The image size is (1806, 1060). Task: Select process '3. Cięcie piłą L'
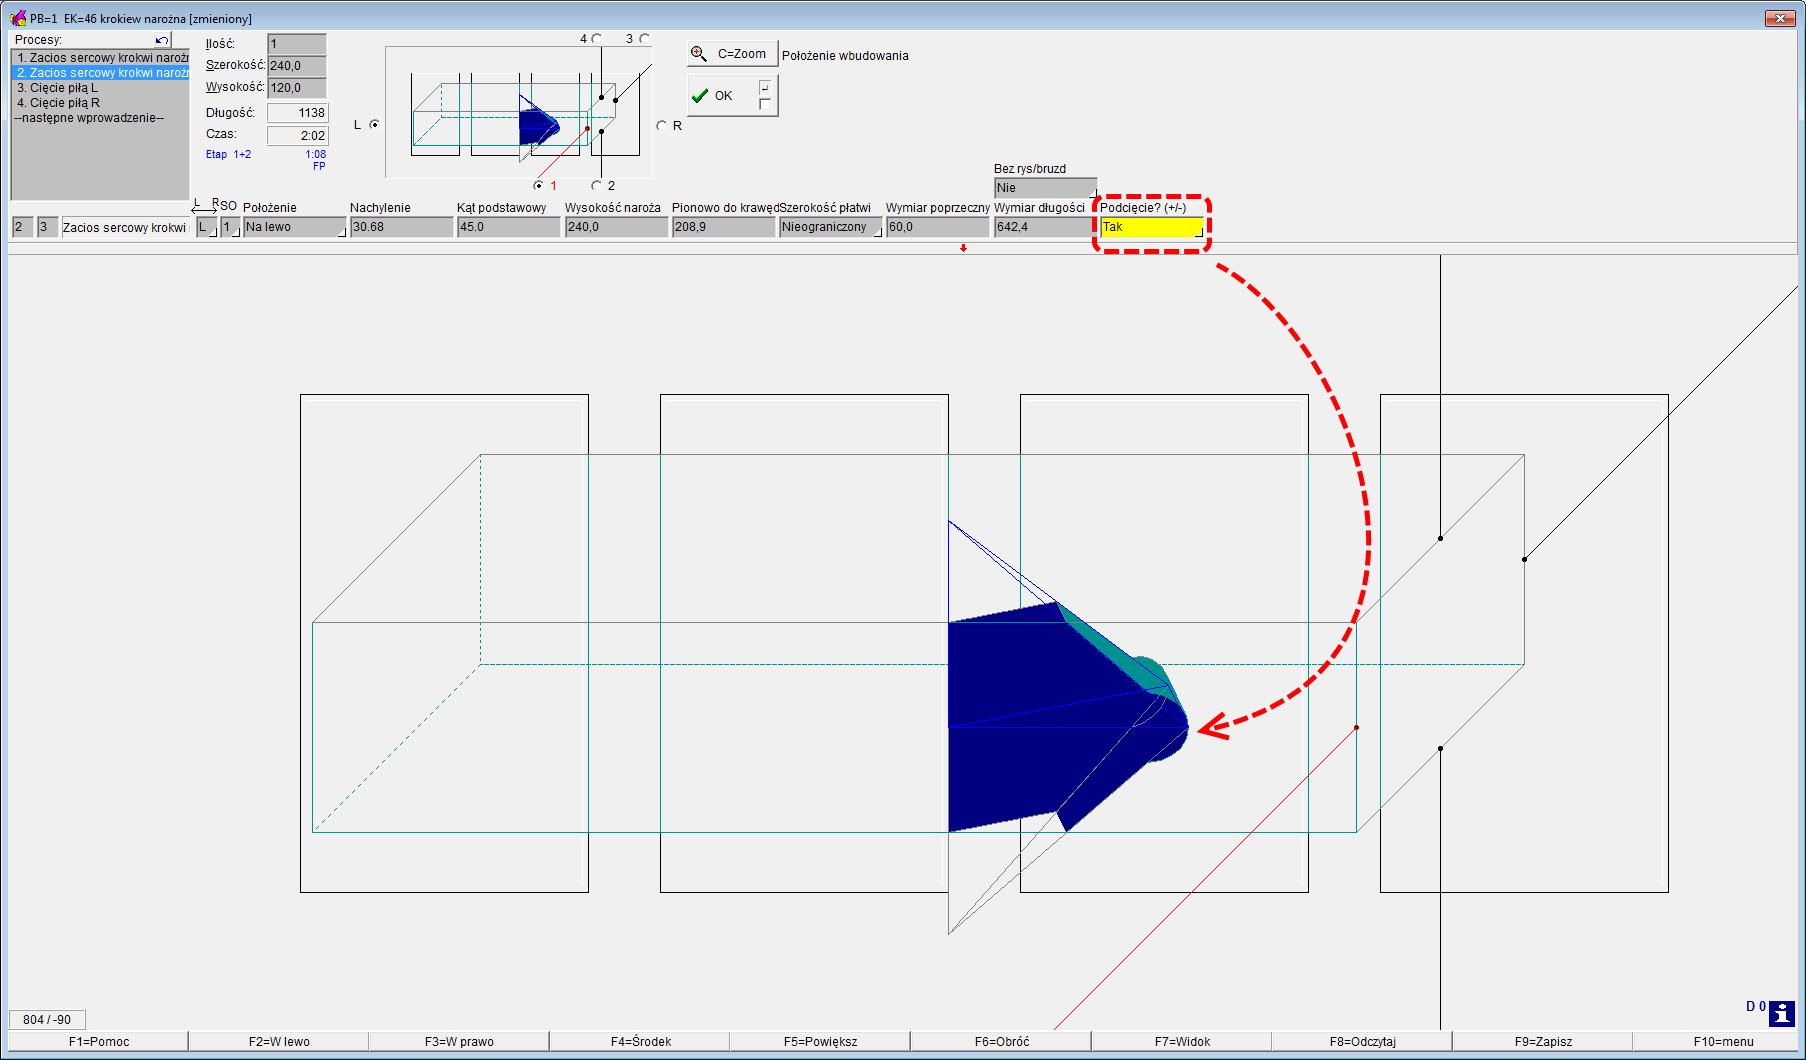58,88
